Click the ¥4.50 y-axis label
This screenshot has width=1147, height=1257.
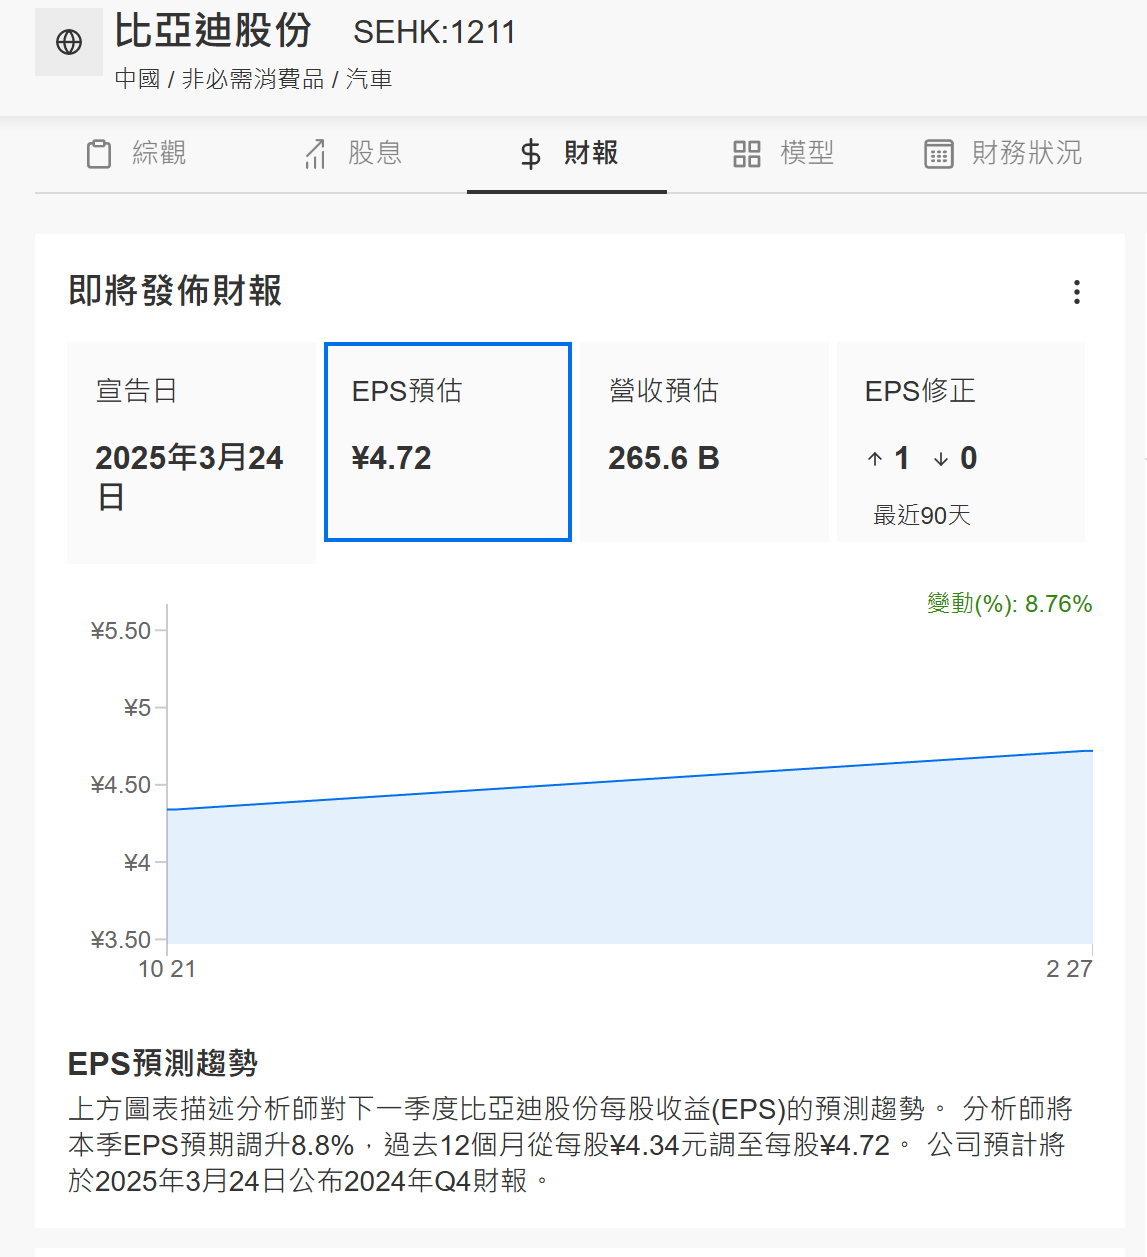point(121,785)
